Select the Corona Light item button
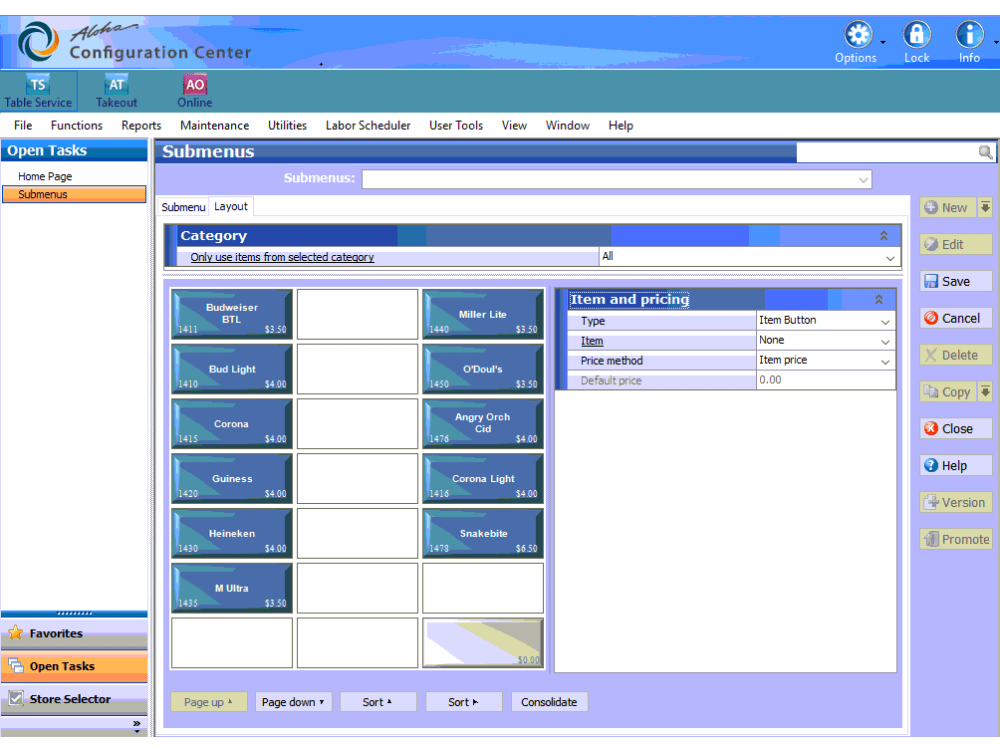This screenshot has height=750, width=1000. (483, 478)
